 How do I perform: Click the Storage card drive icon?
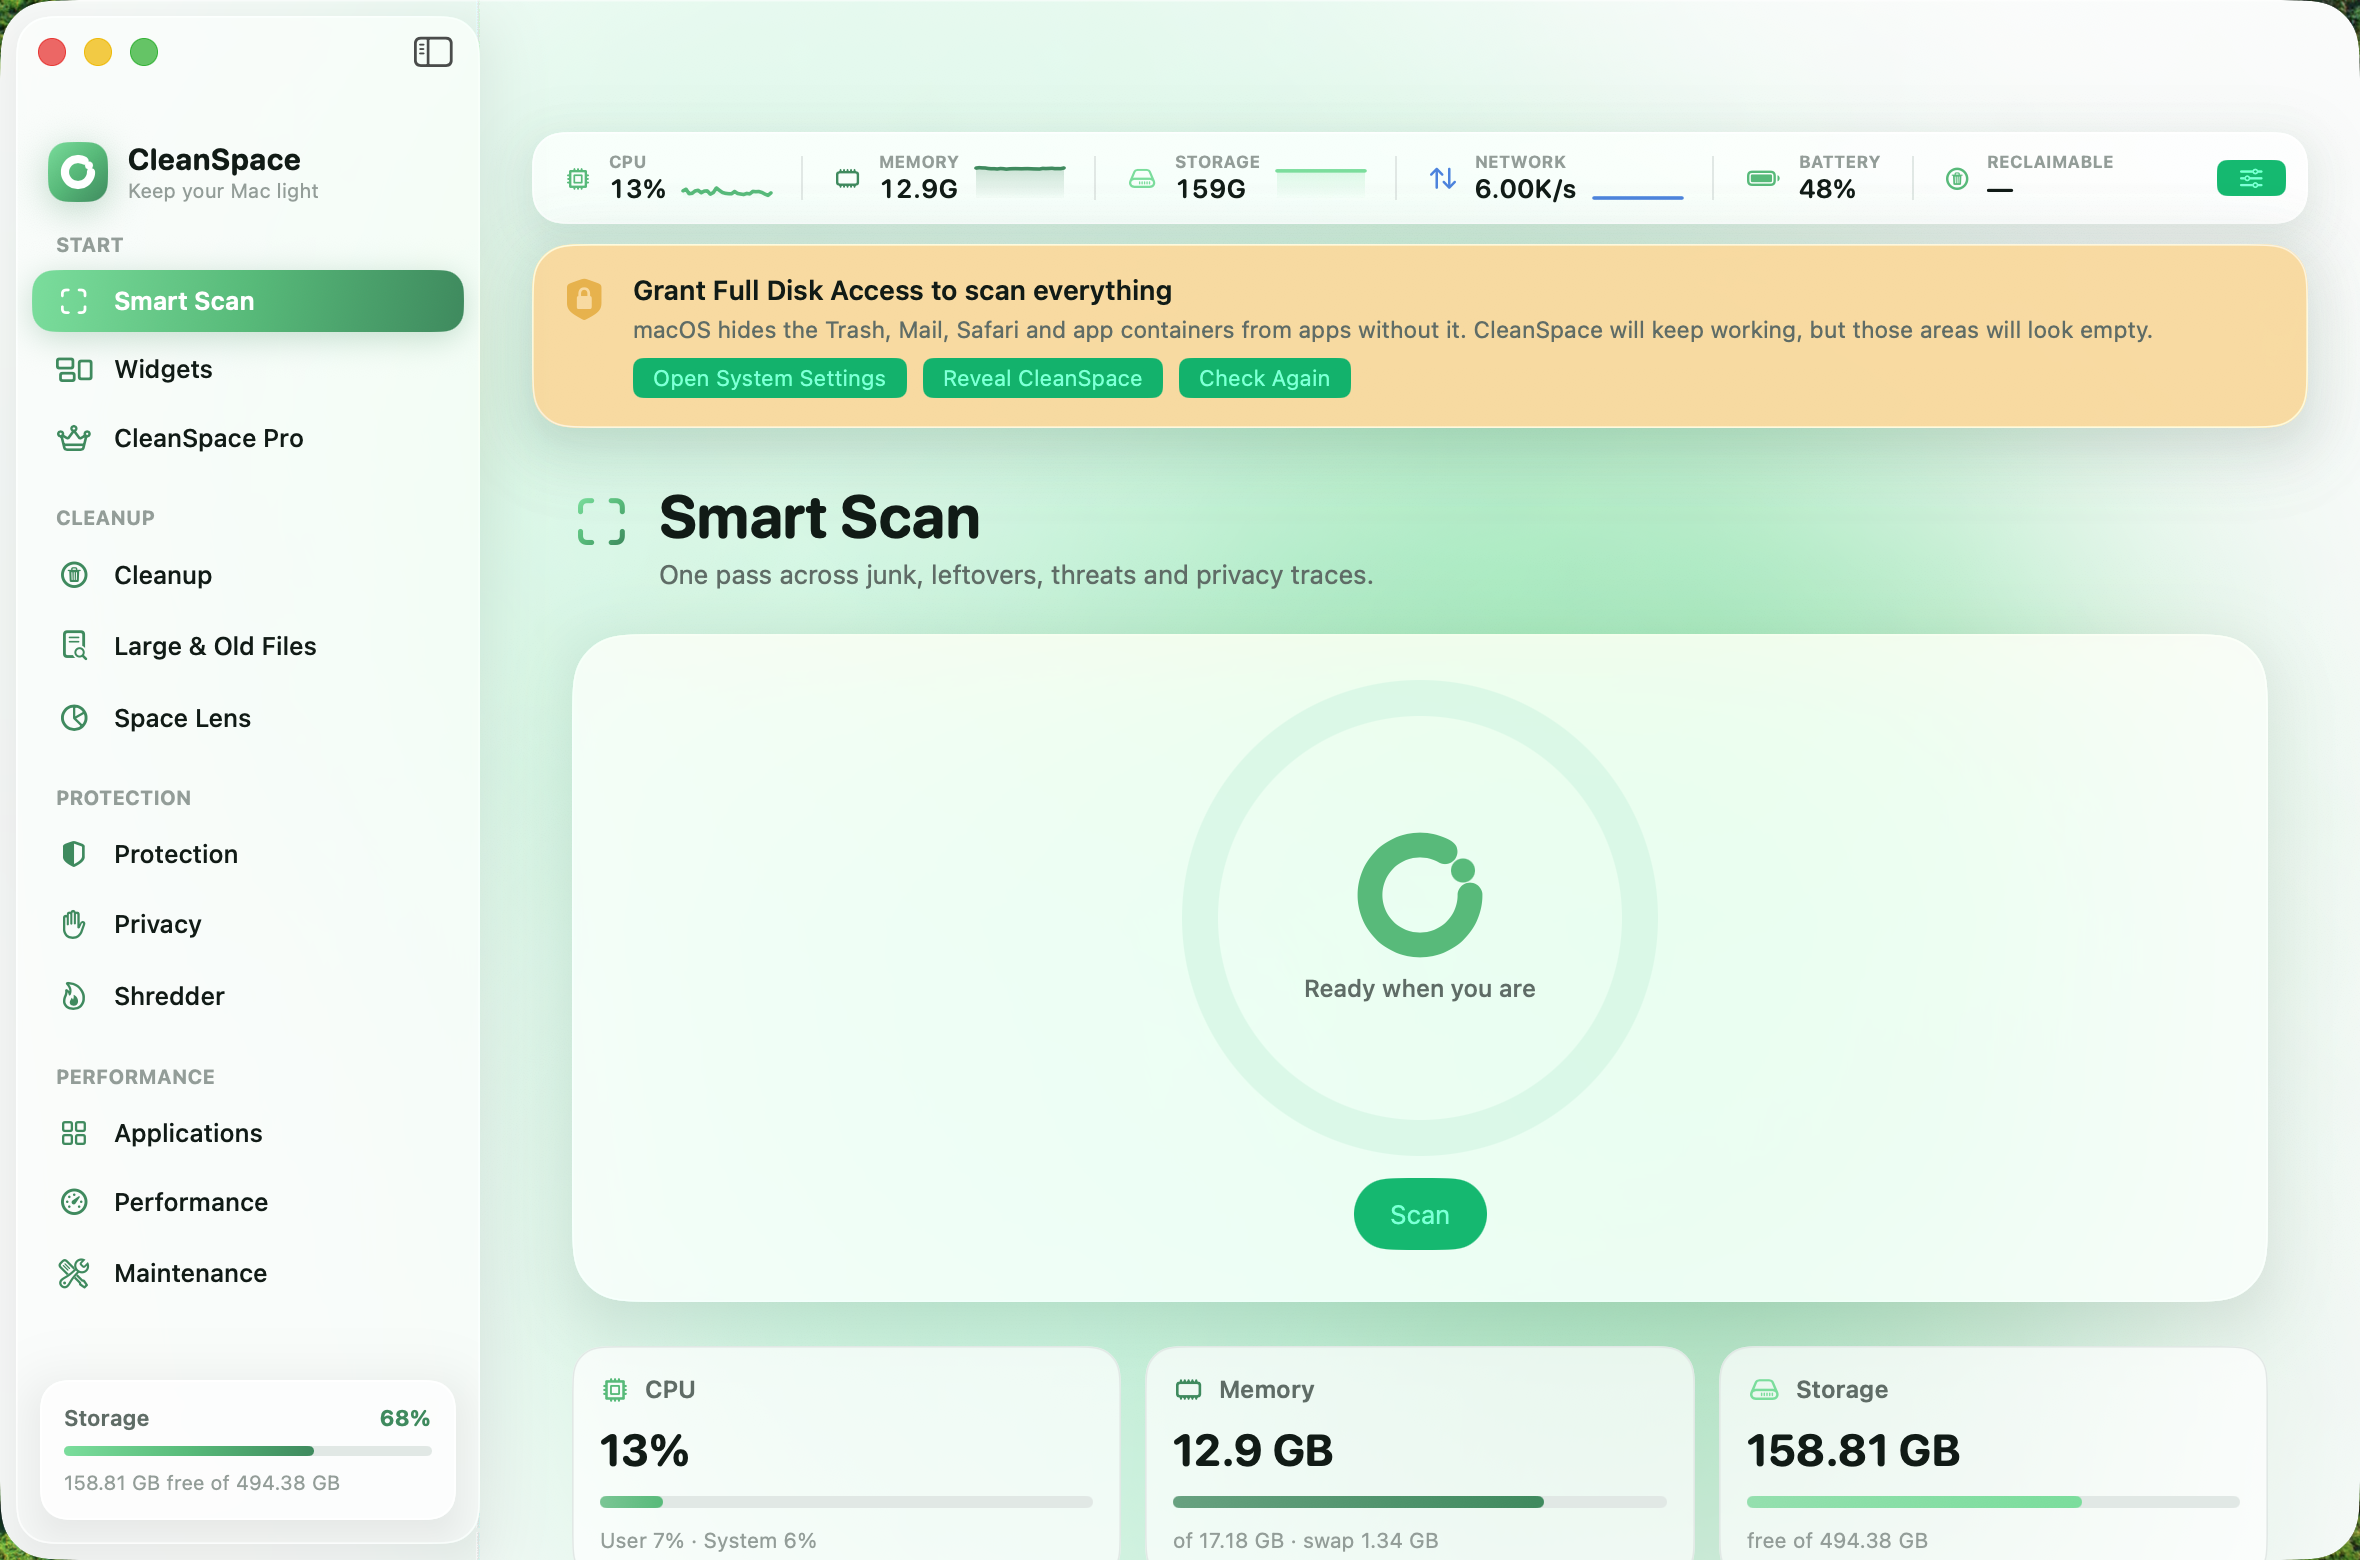[1764, 1389]
